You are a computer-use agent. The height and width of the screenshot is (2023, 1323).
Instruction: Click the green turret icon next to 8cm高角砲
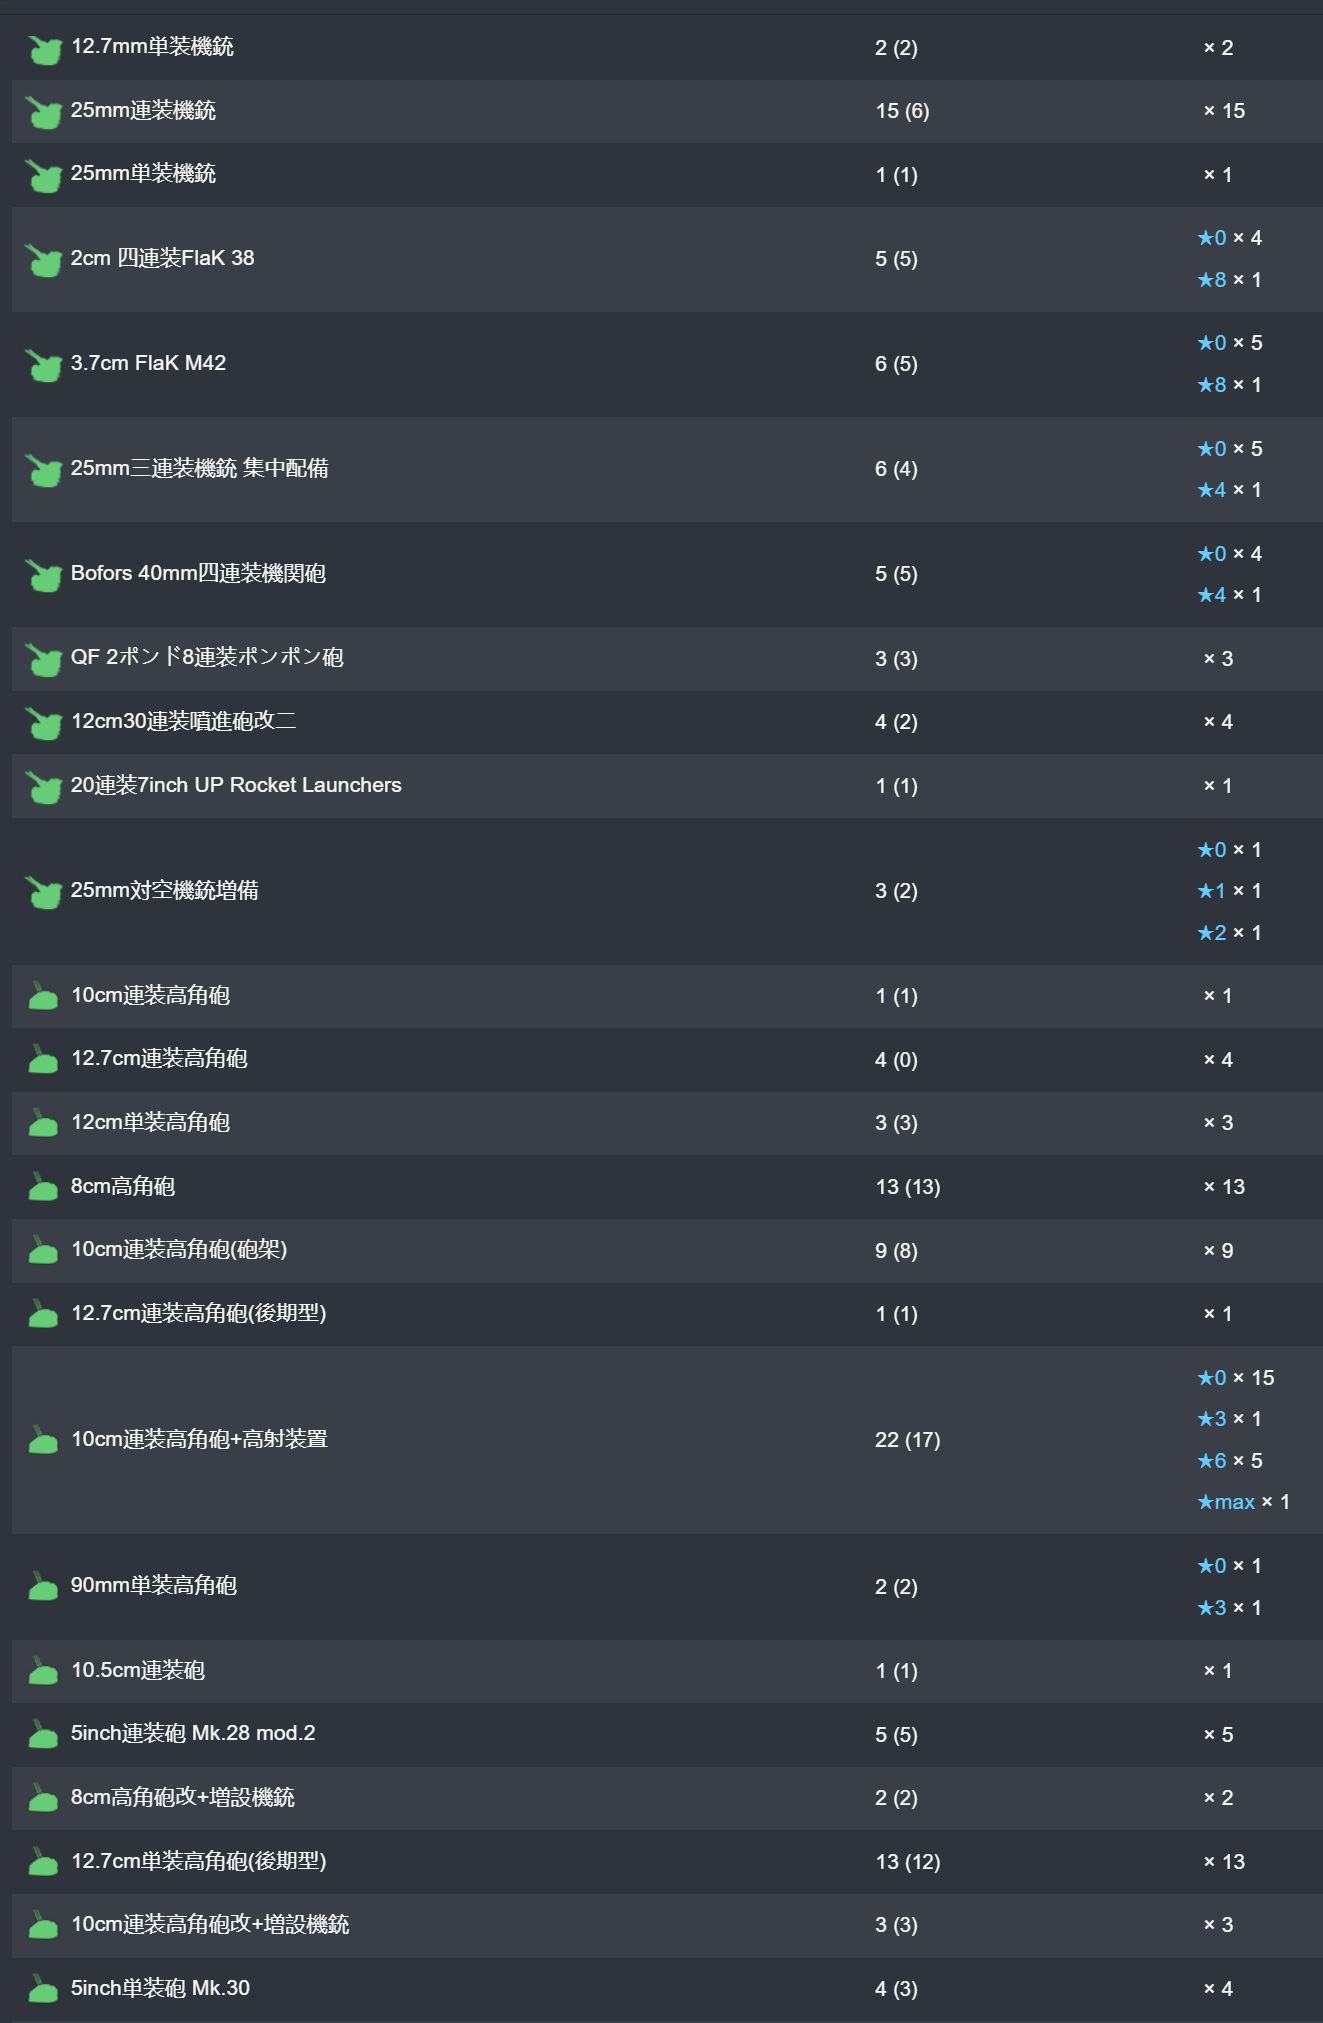click(x=43, y=1188)
